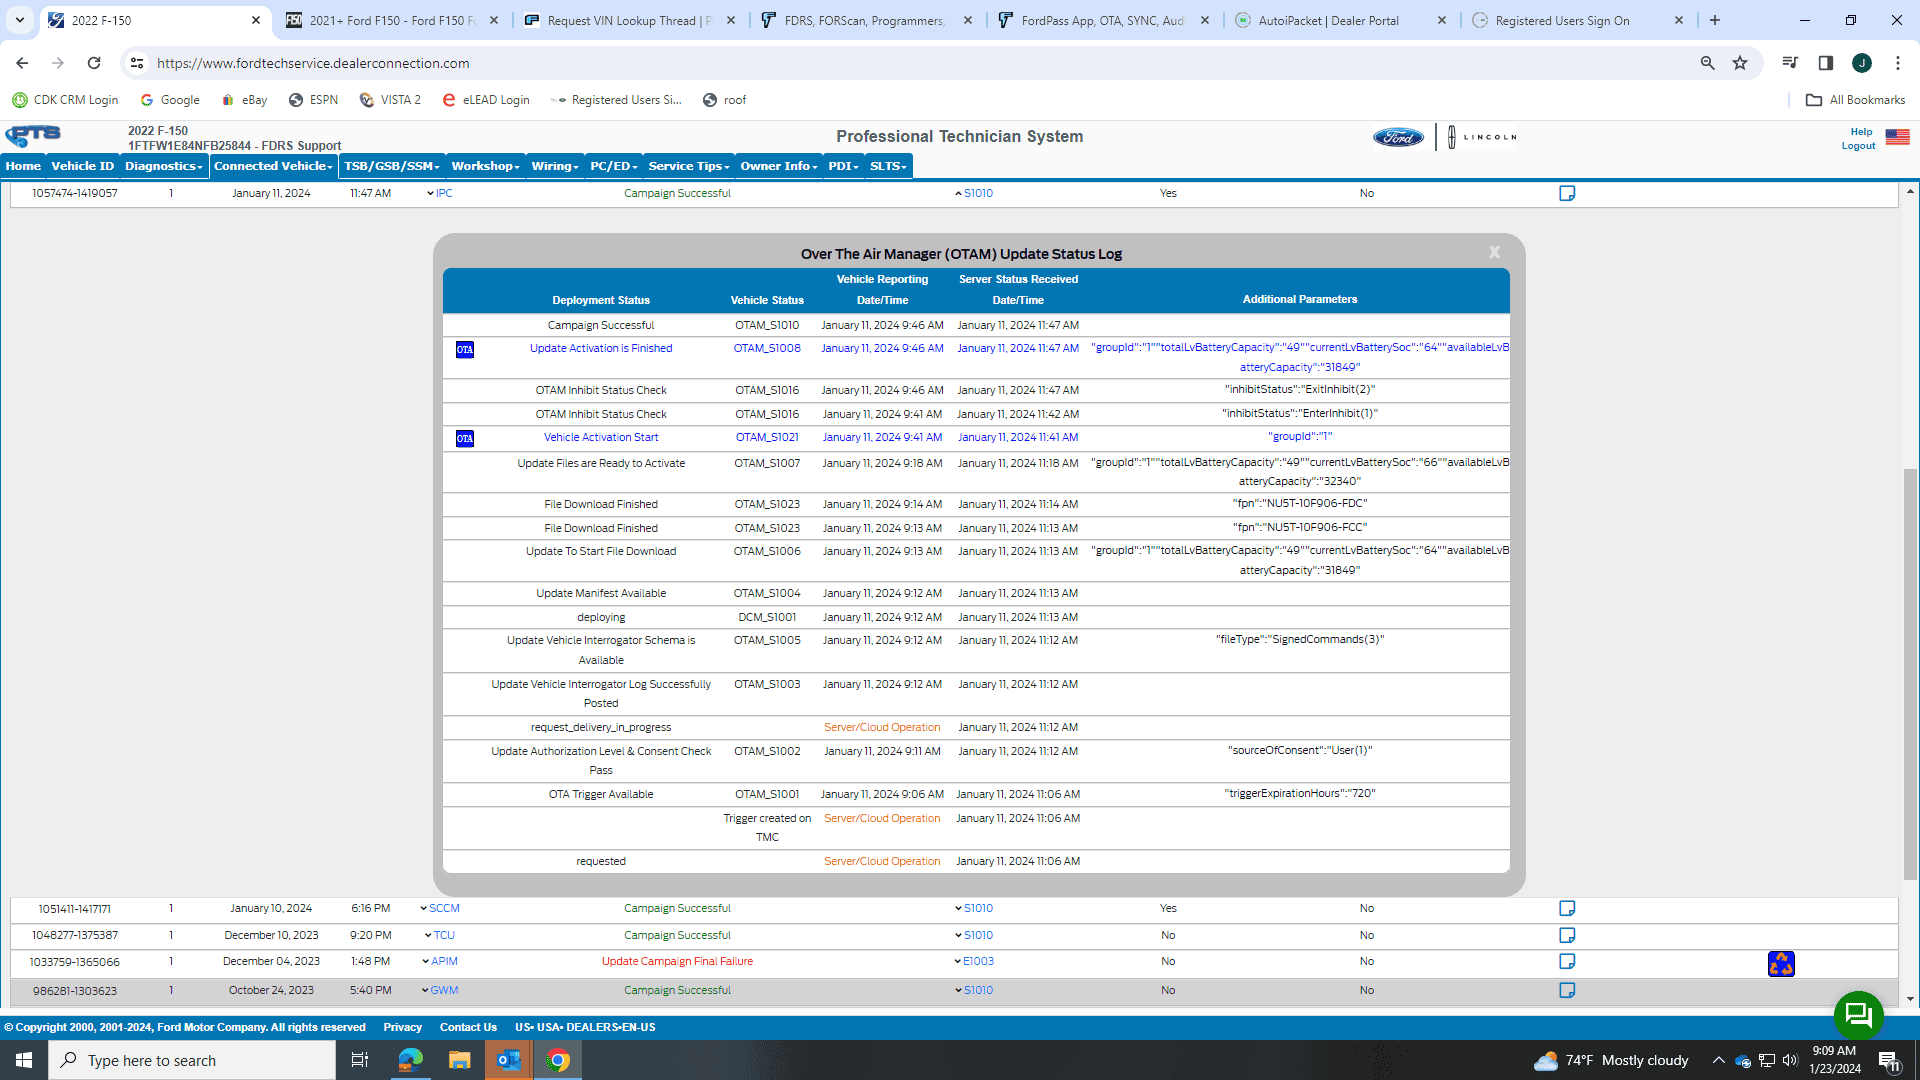Close the OTAM Update Status Log popup
The width and height of the screenshot is (1920, 1080).
tap(1494, 253)
